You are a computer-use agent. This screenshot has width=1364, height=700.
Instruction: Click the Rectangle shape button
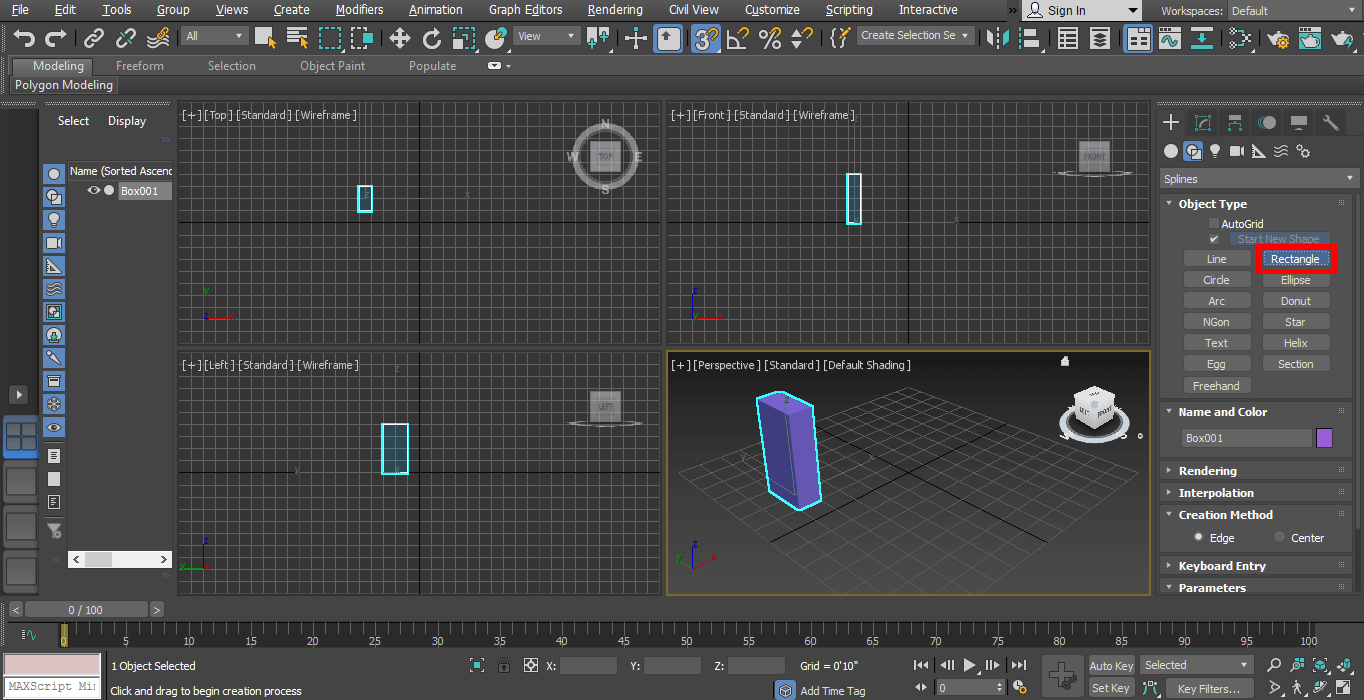[1296, 258]
